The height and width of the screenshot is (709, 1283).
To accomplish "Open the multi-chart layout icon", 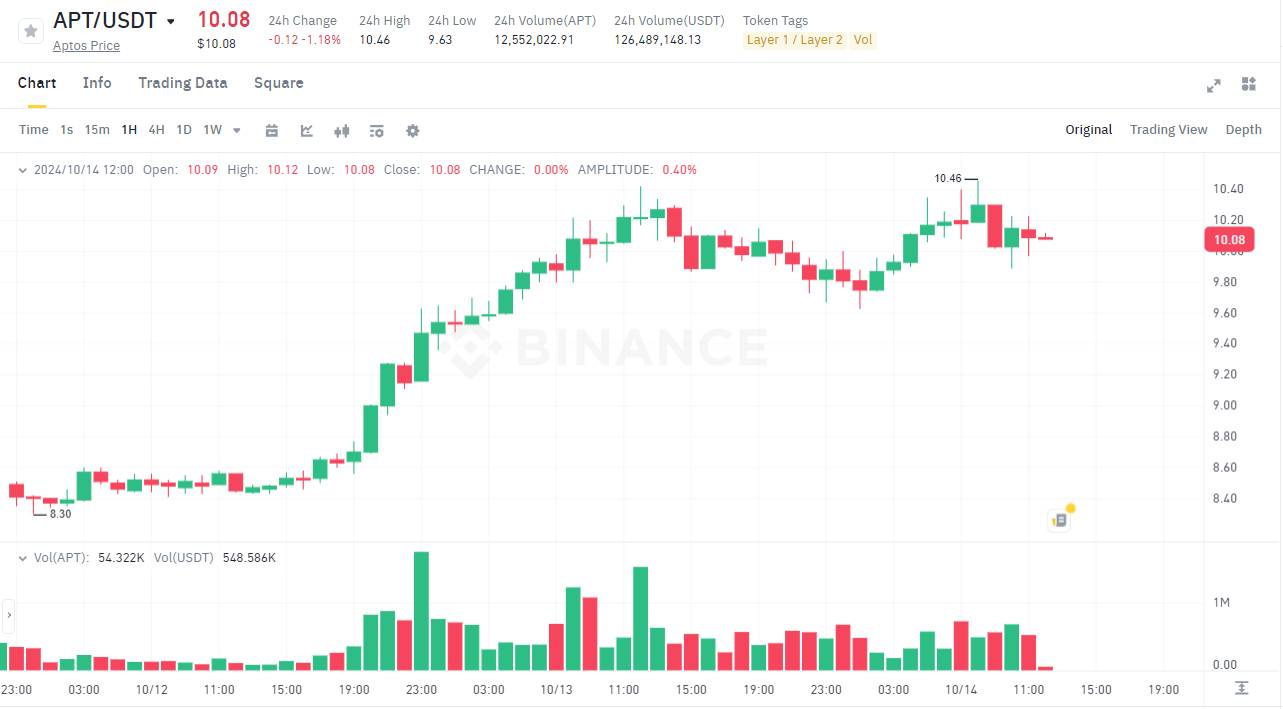I will pos(1248,84).
